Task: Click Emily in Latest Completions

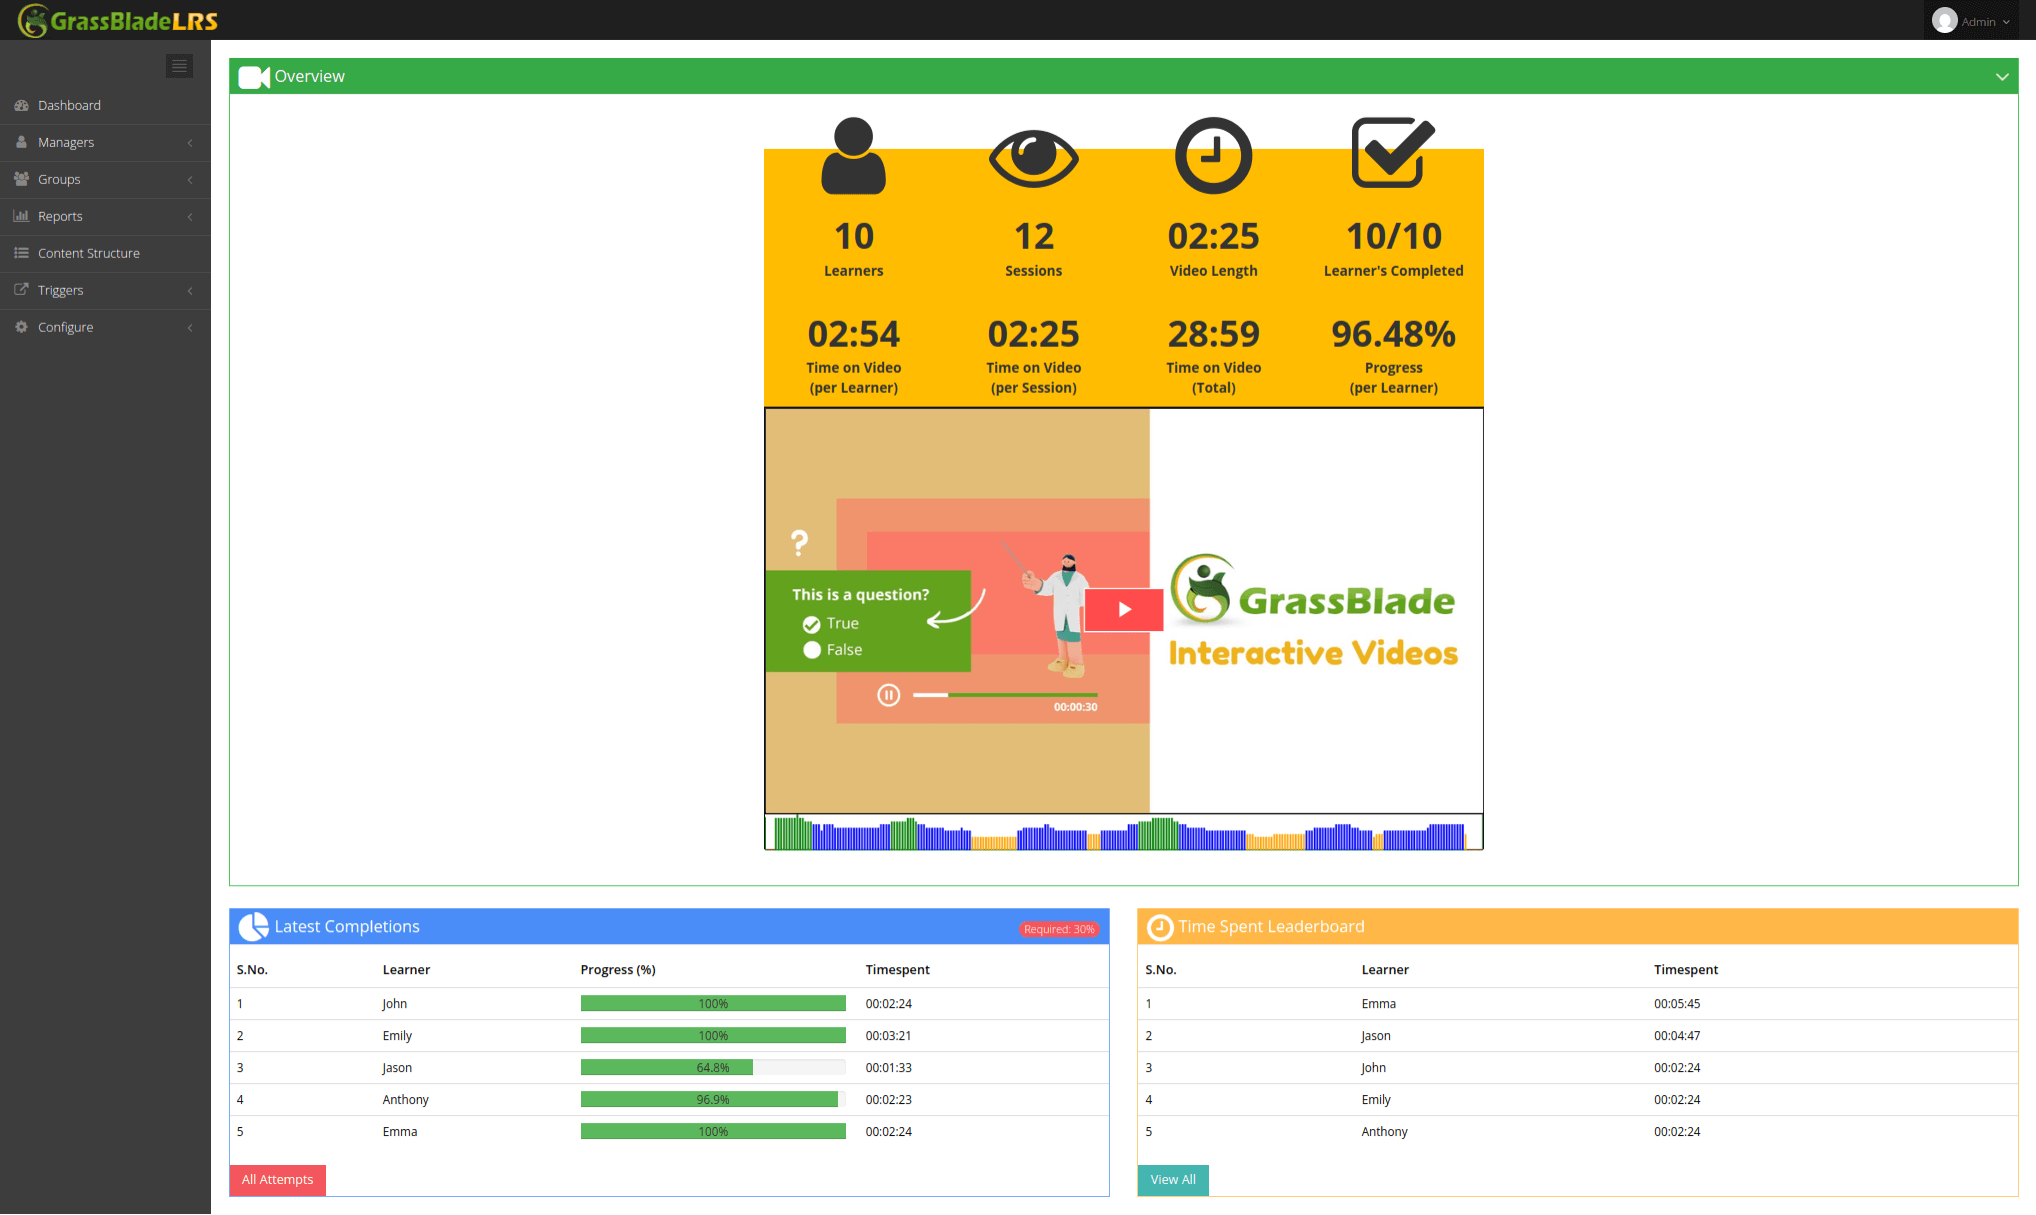Action: (397, 1036)
